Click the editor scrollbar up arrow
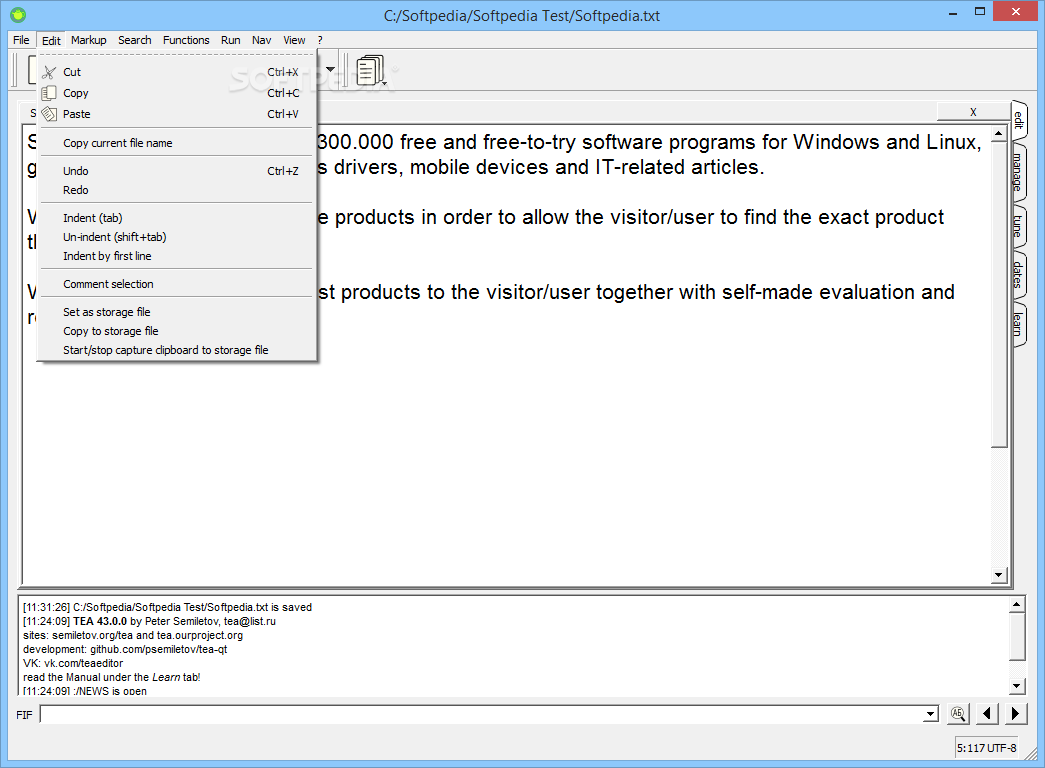This screenshot has width=1045, height=768. (998, 134)
